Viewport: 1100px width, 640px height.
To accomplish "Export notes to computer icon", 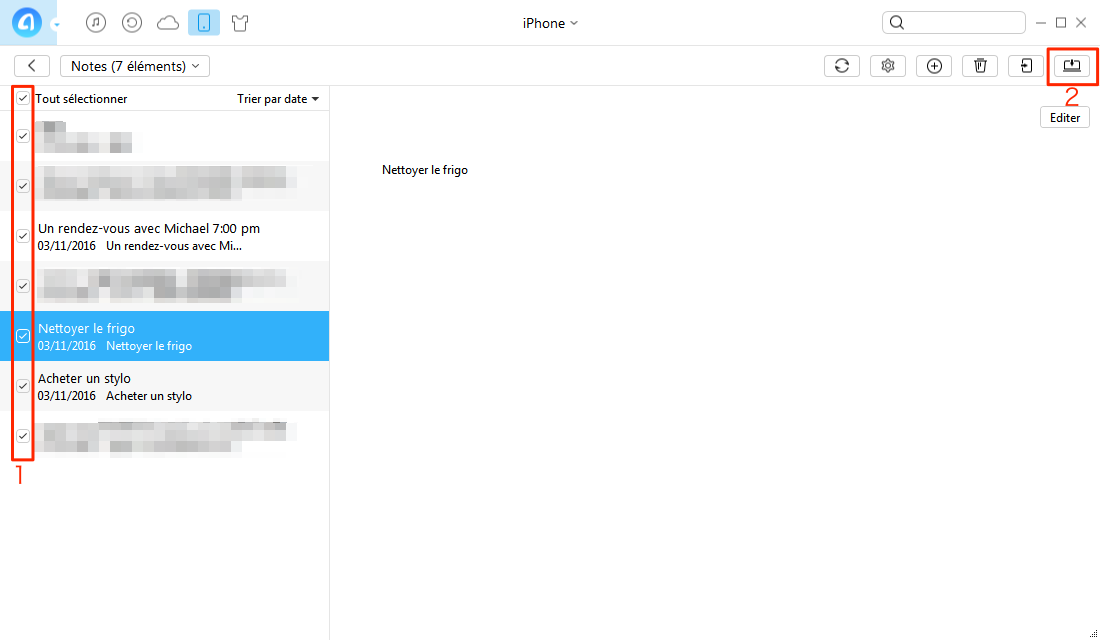I will pyautogui.click(x=1072, y=66).
